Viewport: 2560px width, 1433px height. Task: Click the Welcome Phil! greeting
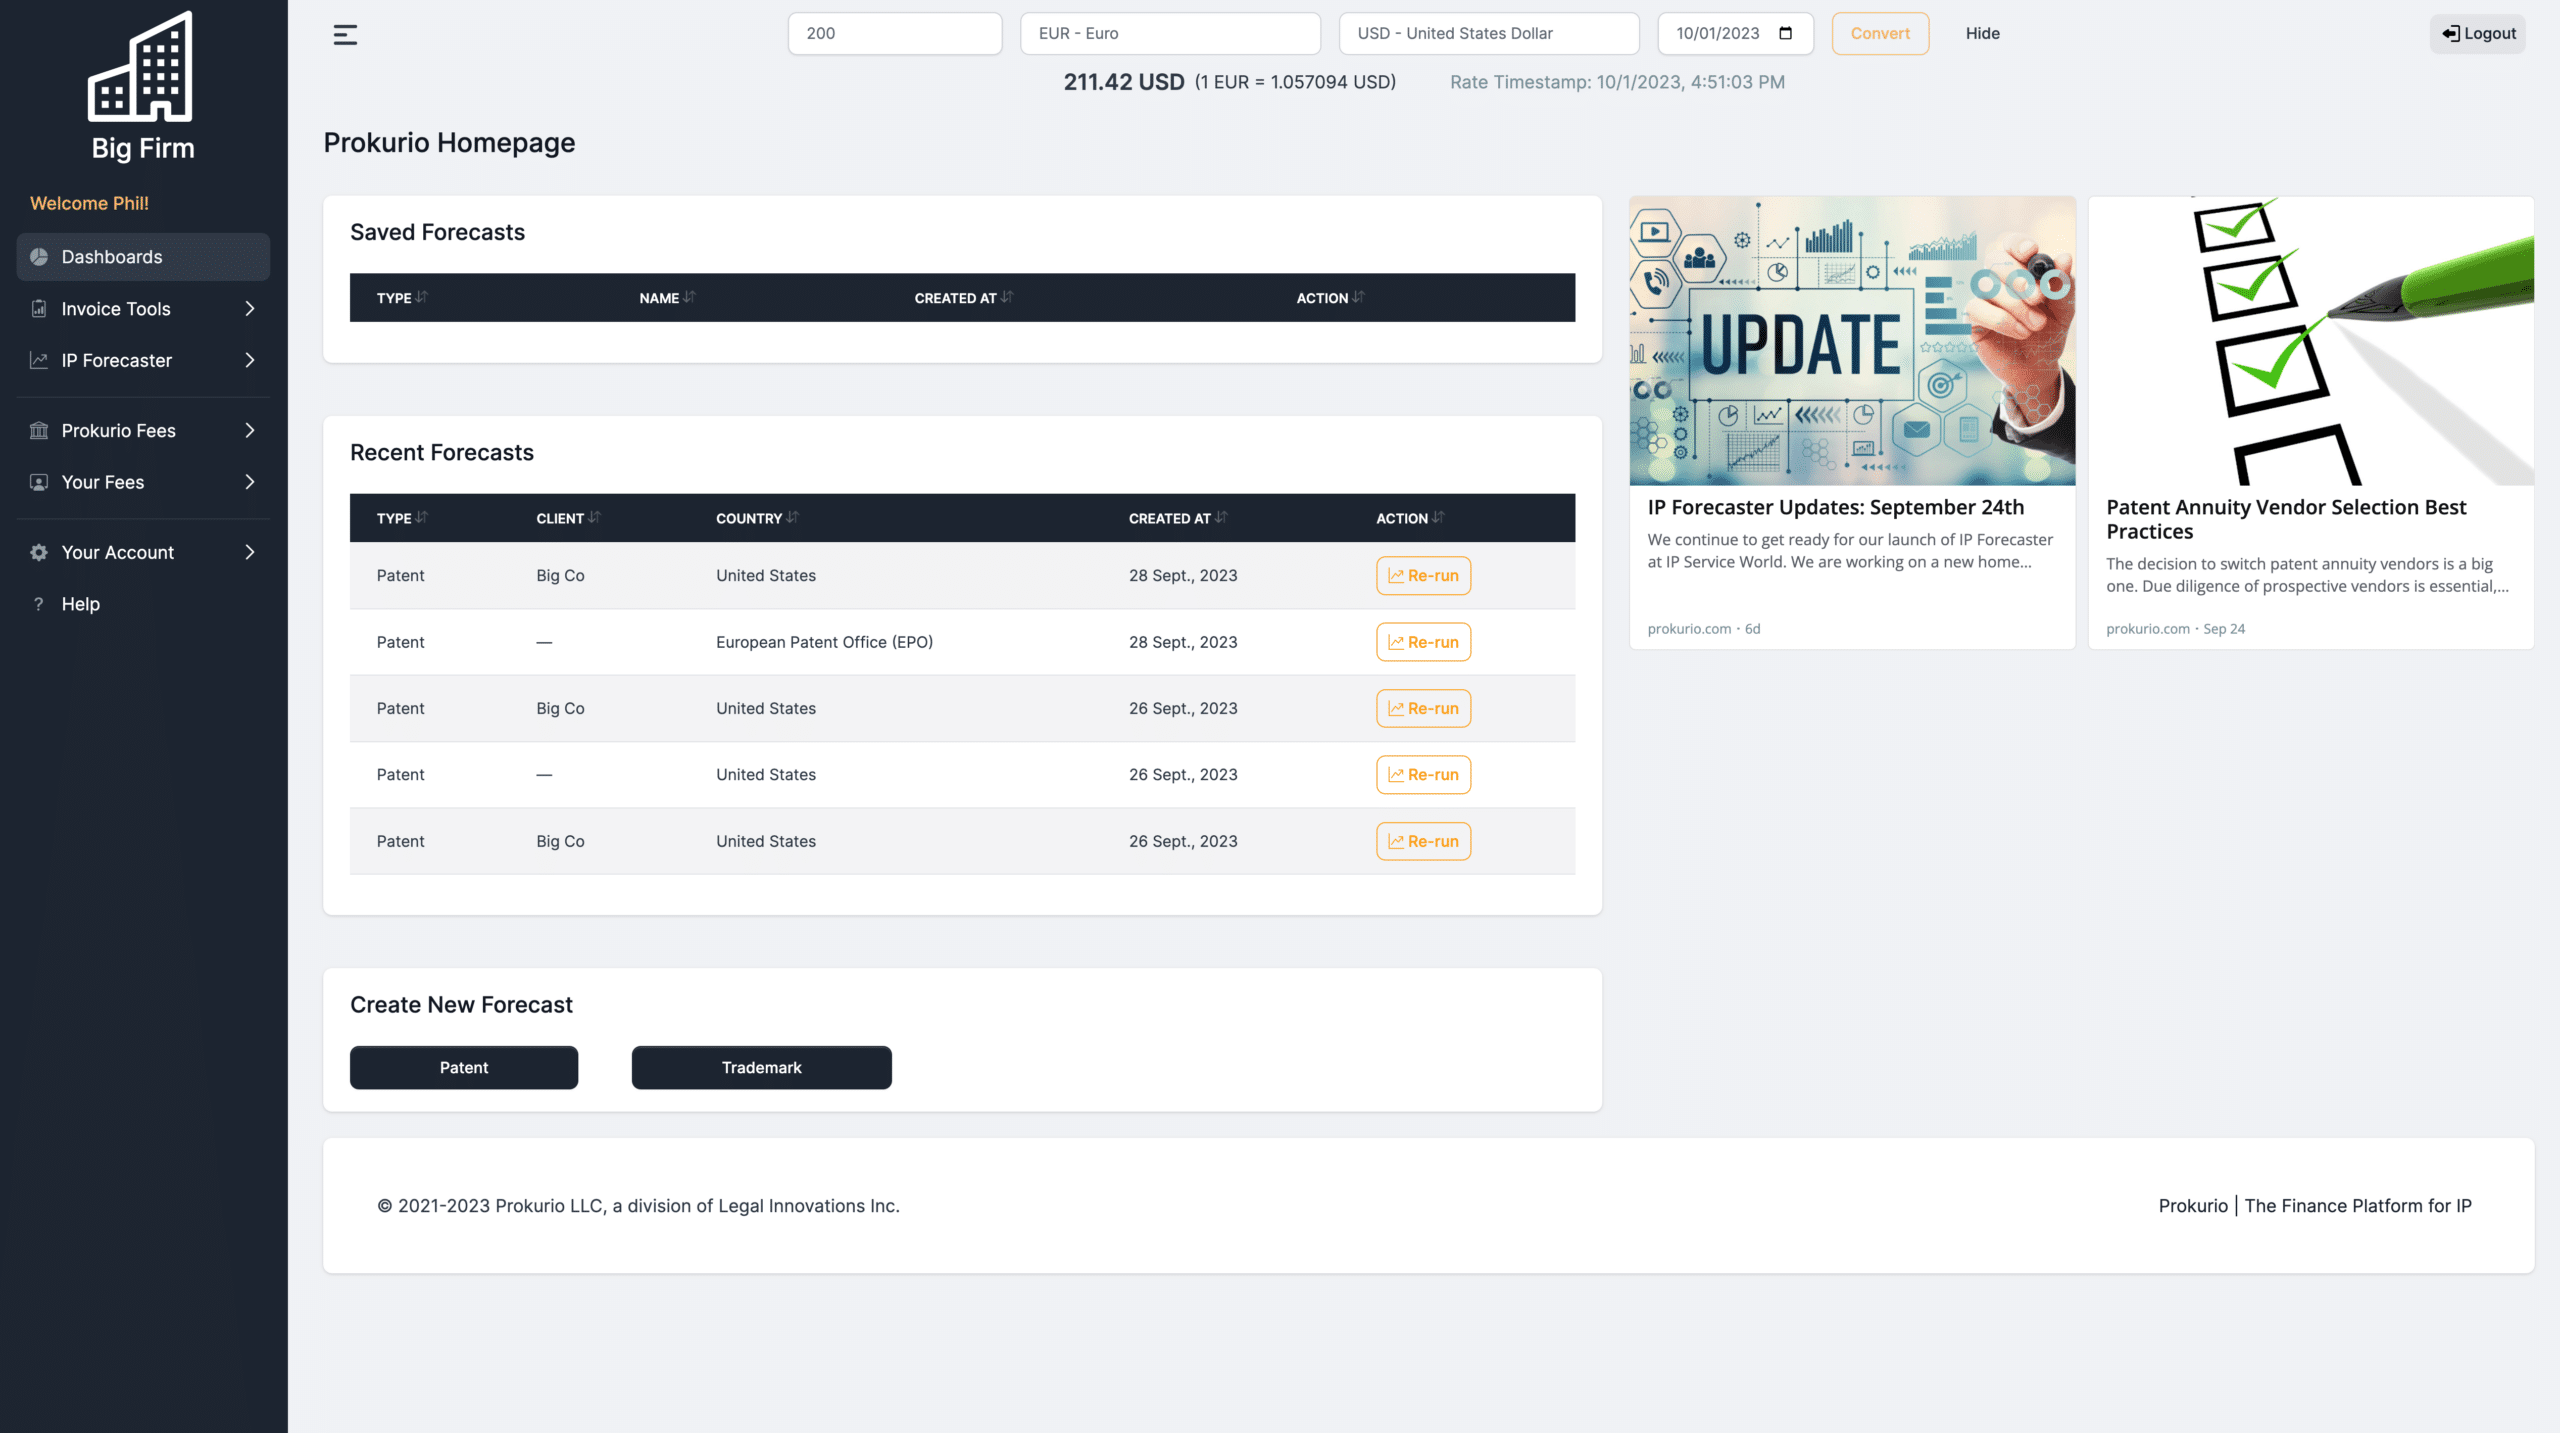(x=89, y=203)
